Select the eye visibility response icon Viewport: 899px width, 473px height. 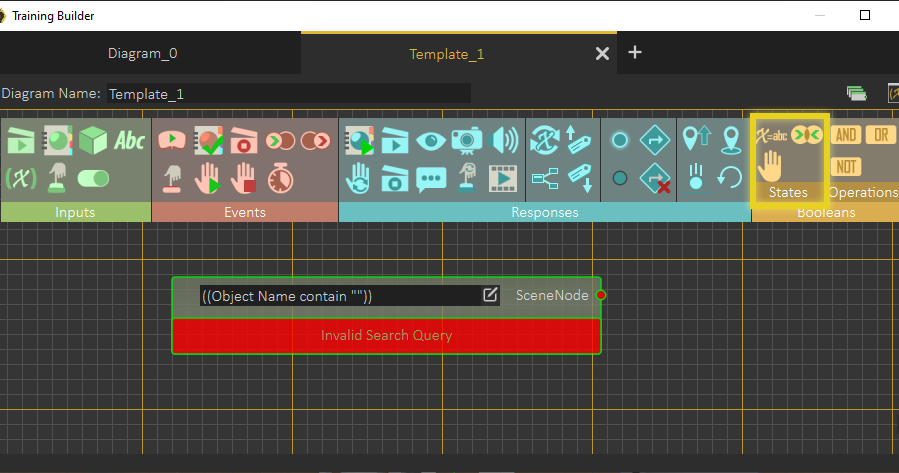coord(431,141)
